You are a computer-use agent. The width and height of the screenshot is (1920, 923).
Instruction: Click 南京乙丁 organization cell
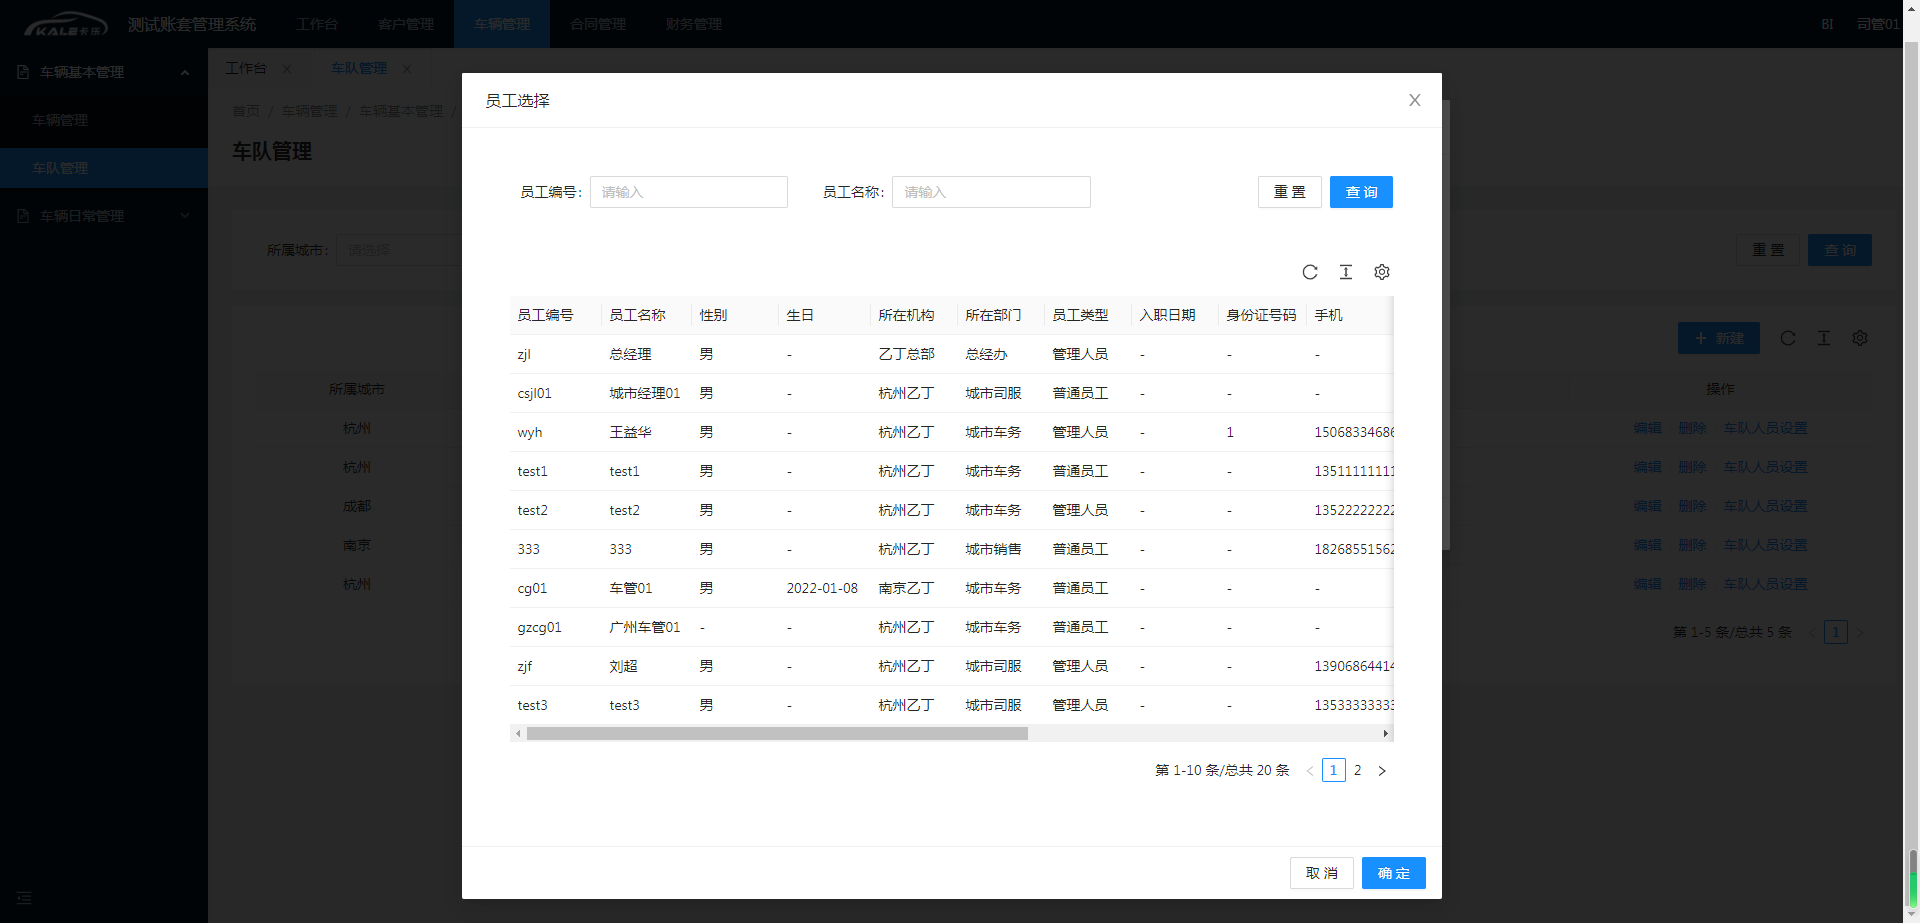tap(906, 588)
